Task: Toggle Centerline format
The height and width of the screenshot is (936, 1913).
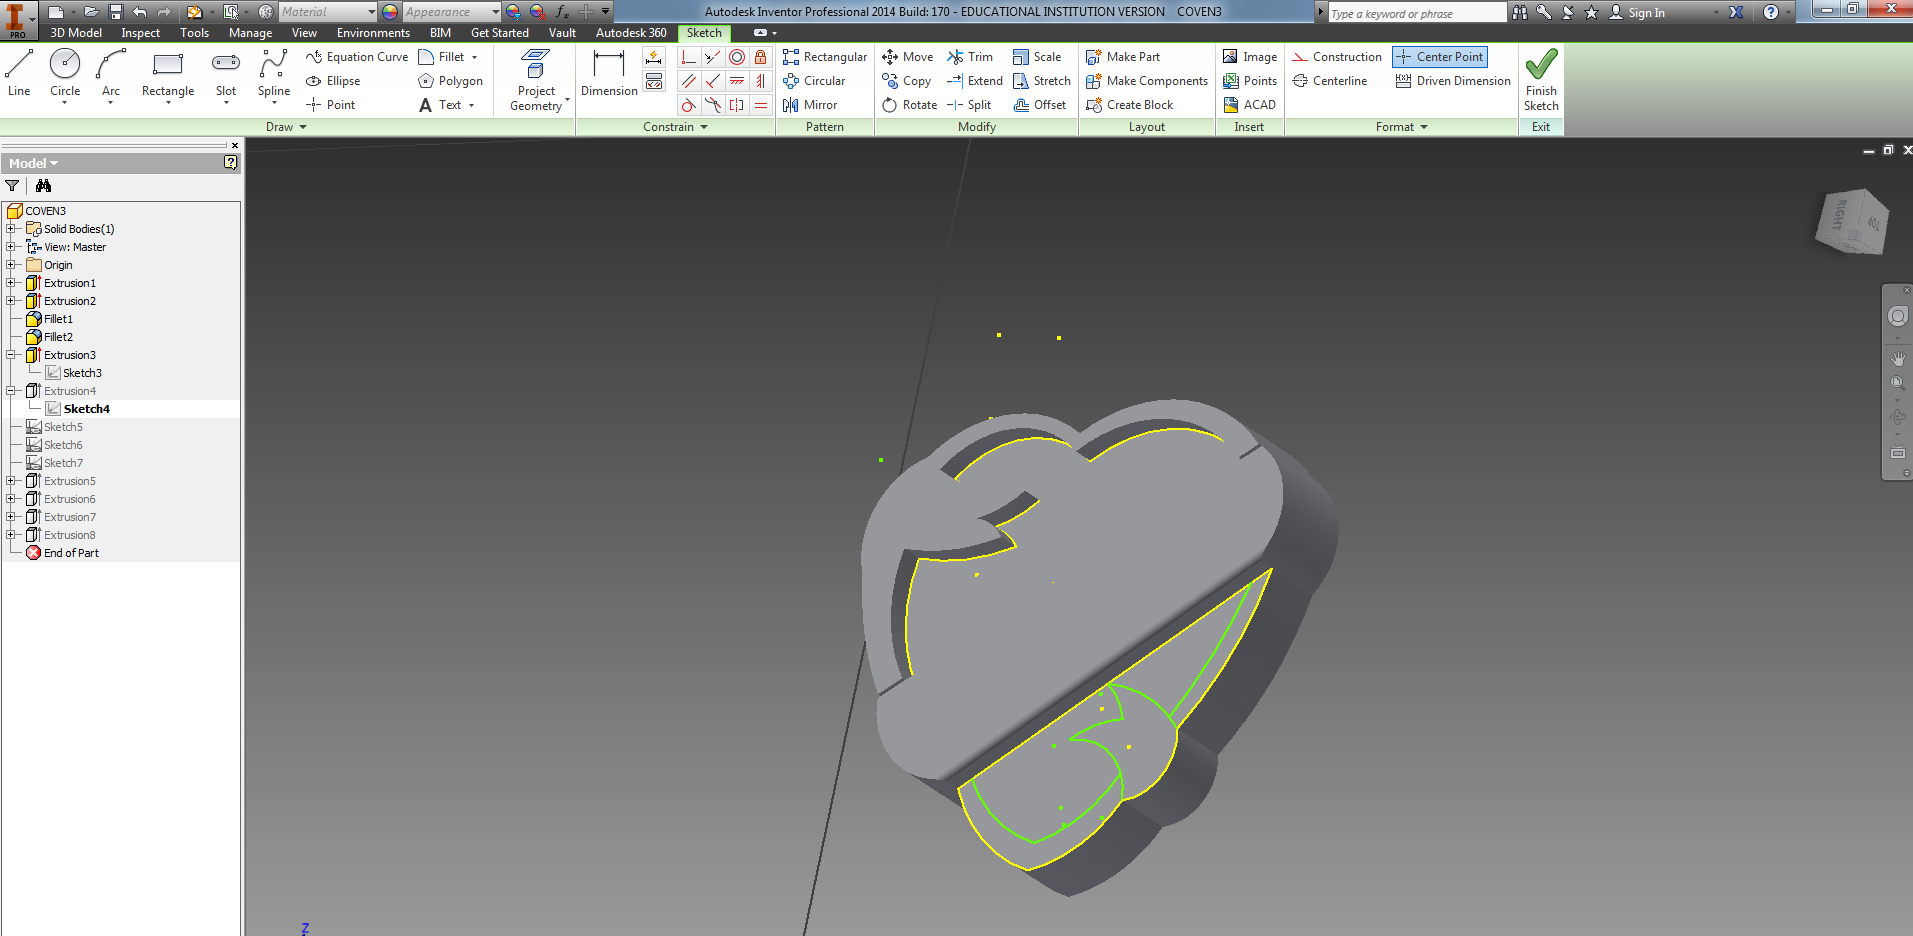Action: click(1330, 81)
